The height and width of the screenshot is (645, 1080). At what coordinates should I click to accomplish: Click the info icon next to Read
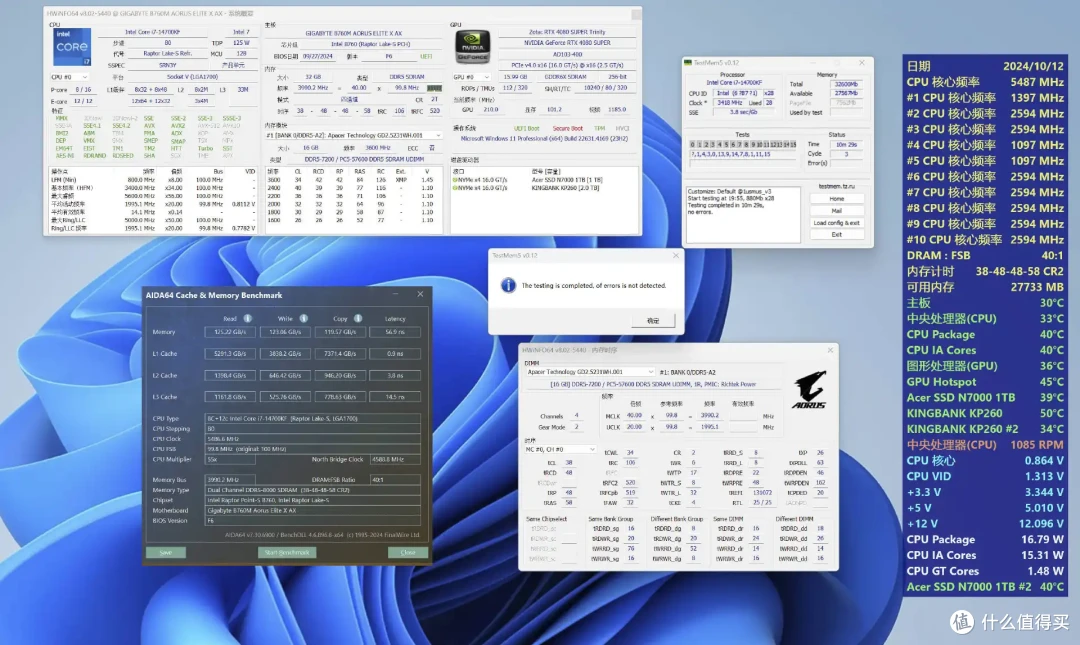click(247, 318)
